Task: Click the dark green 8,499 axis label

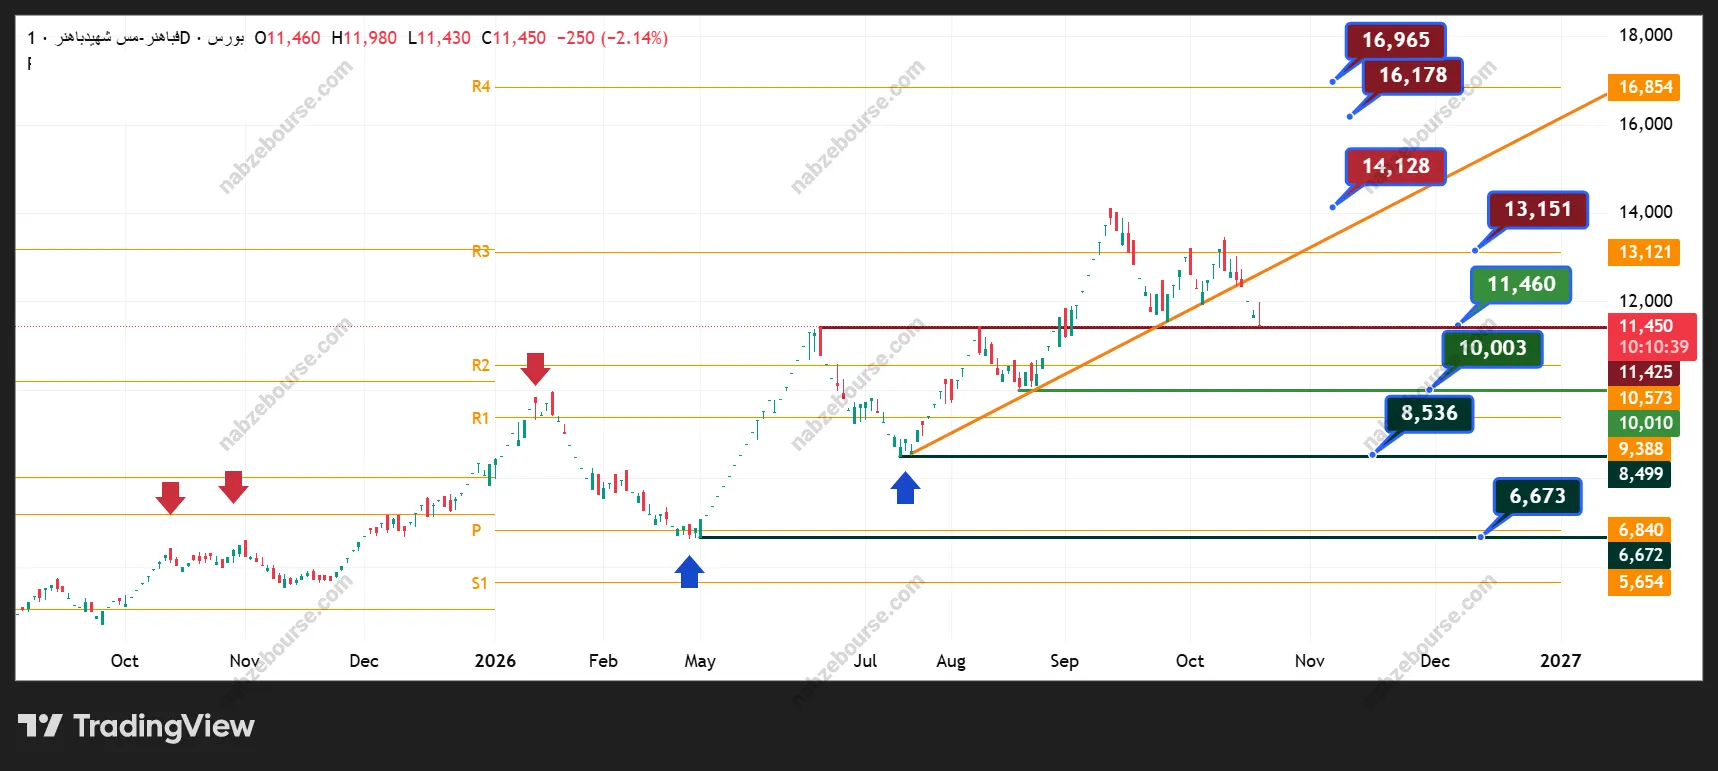Action: pos(1640,474)
